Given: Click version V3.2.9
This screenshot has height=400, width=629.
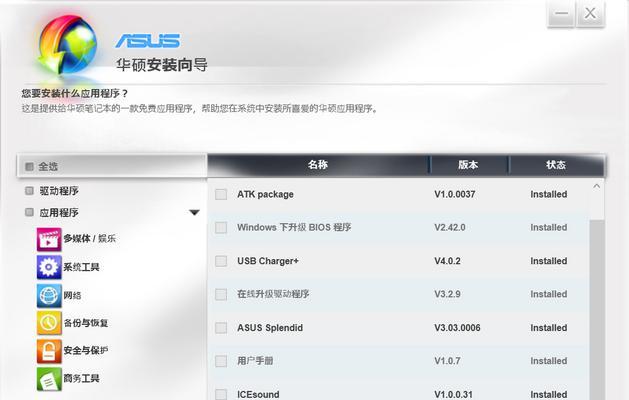Looking at the screenshot, I should click(x=447, y=294).
